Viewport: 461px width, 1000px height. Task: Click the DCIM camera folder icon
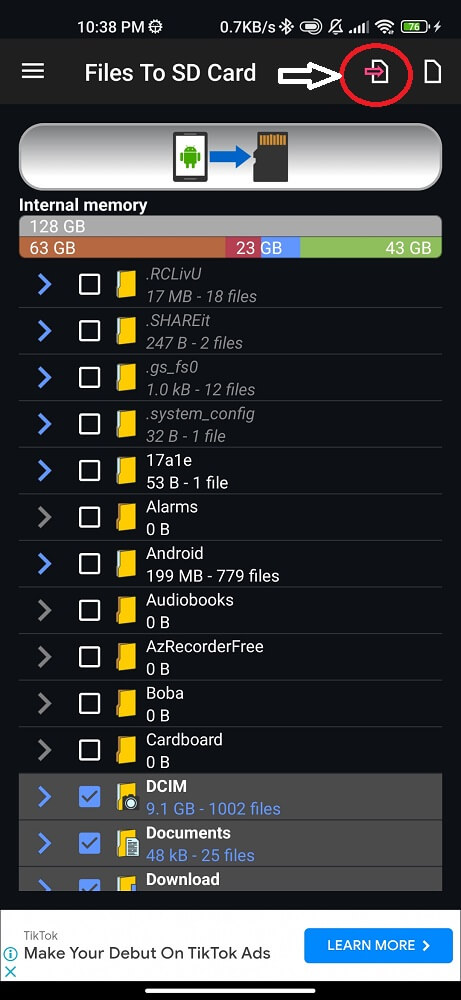click(x=127, y=797)
